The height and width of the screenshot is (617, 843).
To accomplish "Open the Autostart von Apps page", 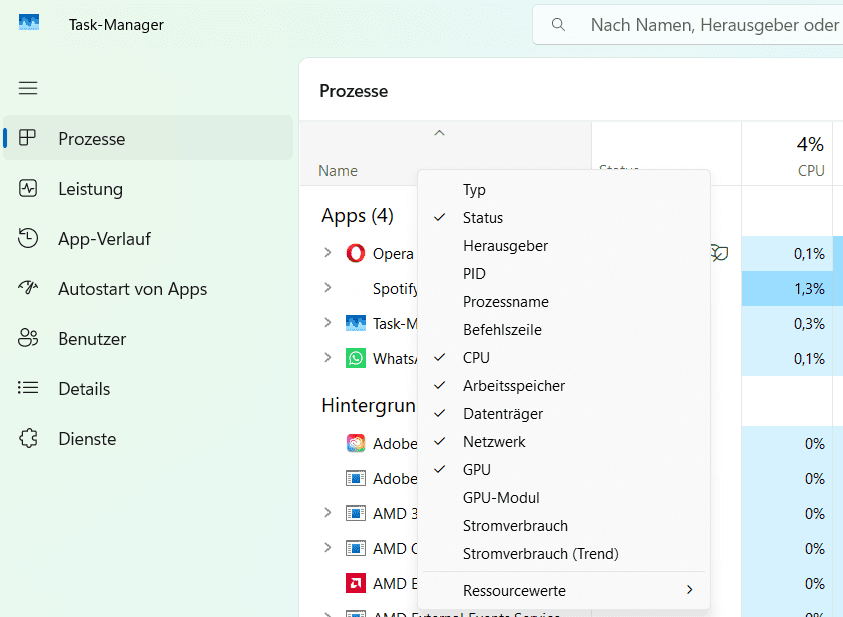I will [148, 289].
